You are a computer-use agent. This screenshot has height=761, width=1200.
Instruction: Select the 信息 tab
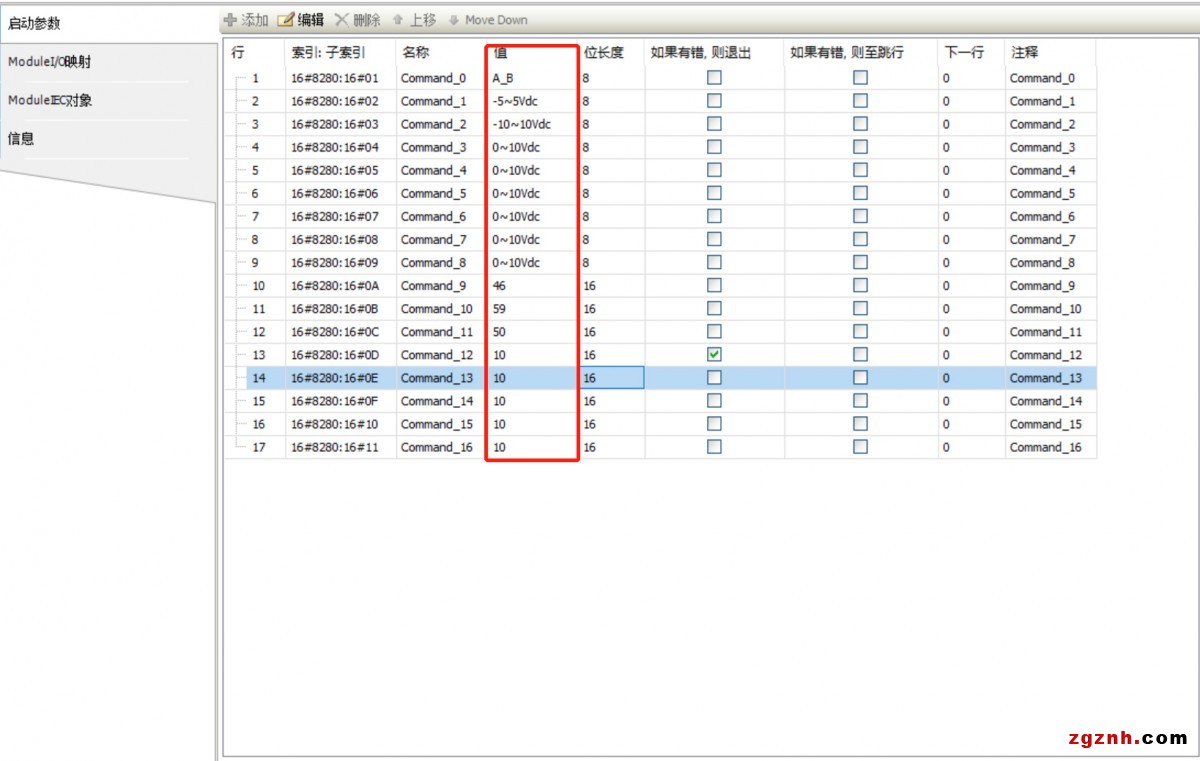[x=22, y=139]
